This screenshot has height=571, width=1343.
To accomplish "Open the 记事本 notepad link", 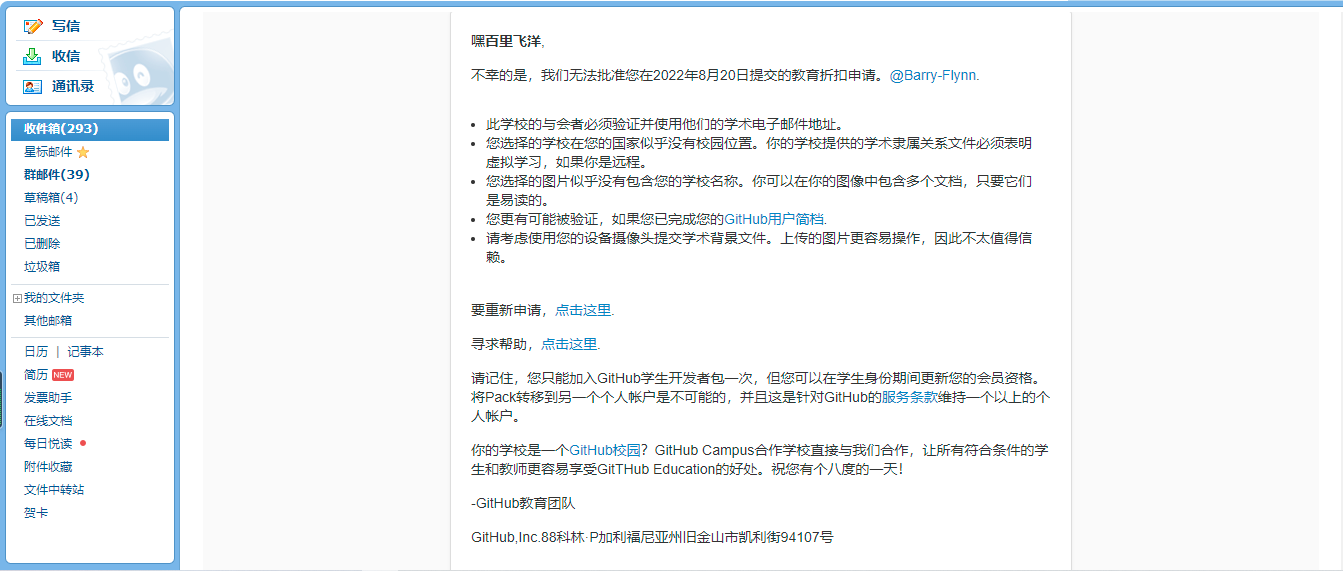I will pos(86,352).
